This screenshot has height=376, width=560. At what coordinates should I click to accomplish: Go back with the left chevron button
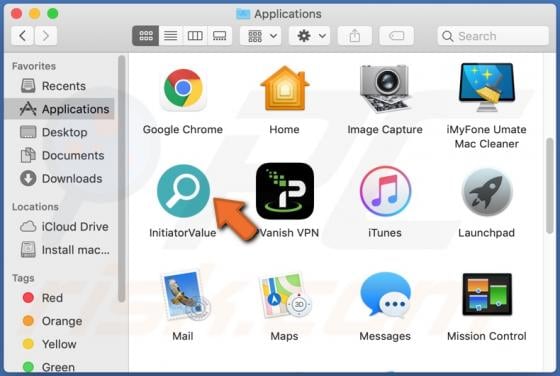(22, 36)
